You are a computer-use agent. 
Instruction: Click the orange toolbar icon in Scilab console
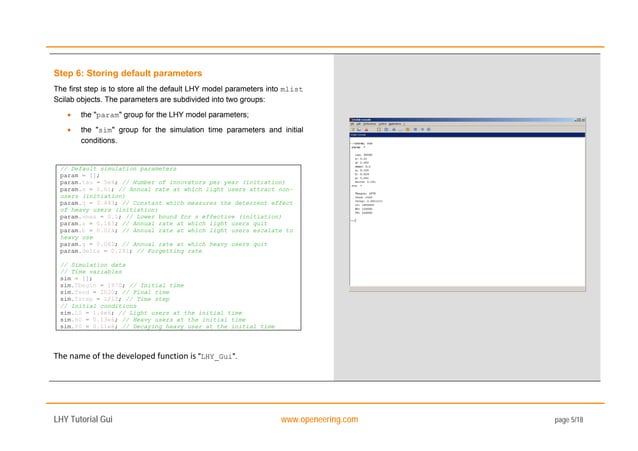[407, 129]
